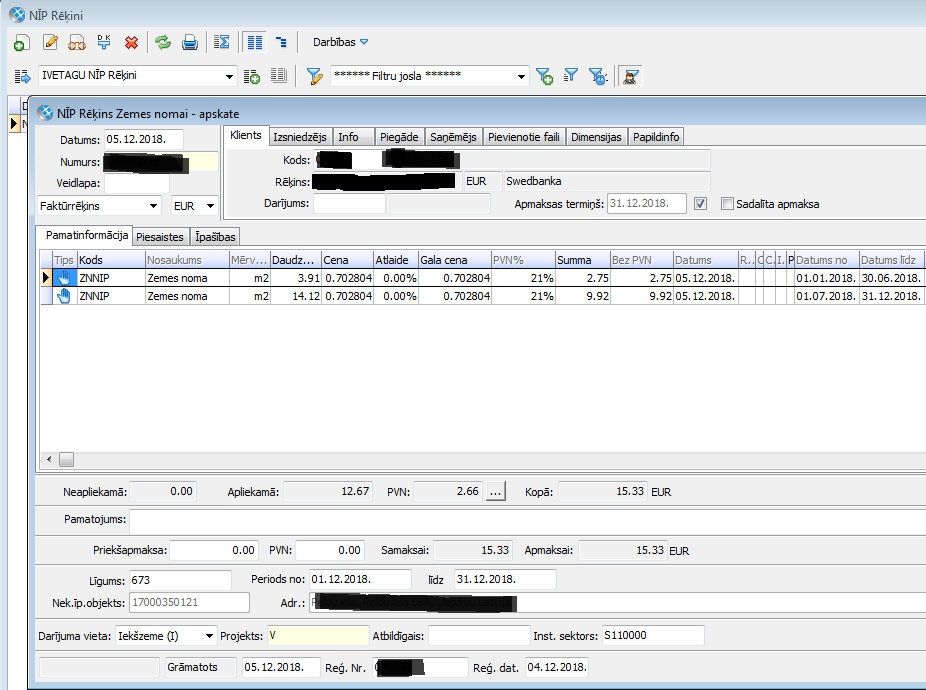Viewport: 926px width, 690px height.
Task: Create a new document with the plus icon
Action: point(21,43)
